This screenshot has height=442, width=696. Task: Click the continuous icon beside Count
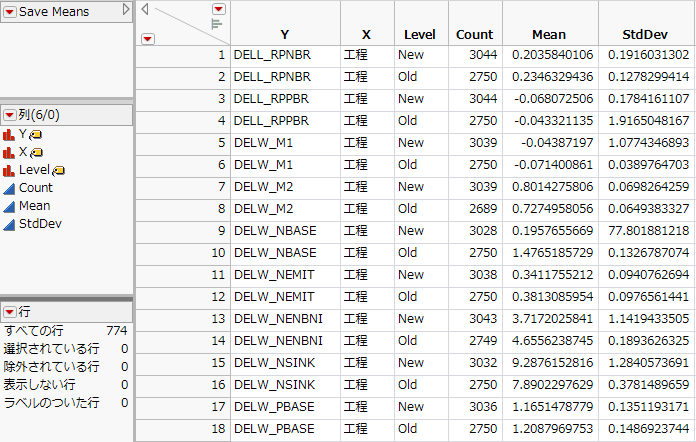click(x=9, y=188)
